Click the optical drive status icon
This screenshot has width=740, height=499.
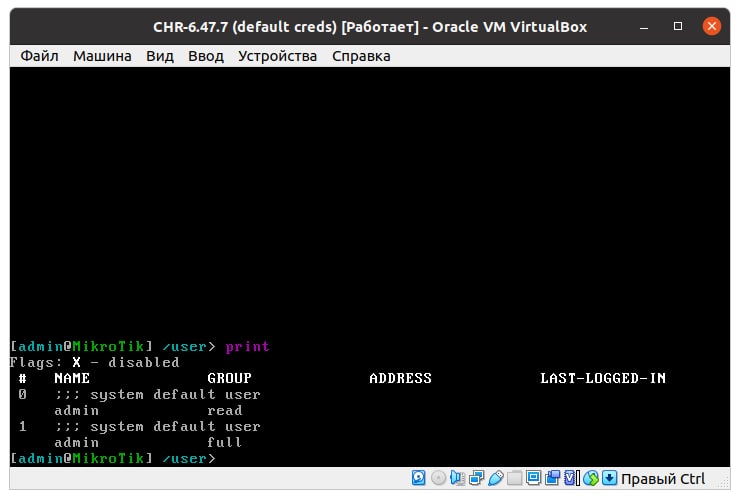click(x=438, y=478)
